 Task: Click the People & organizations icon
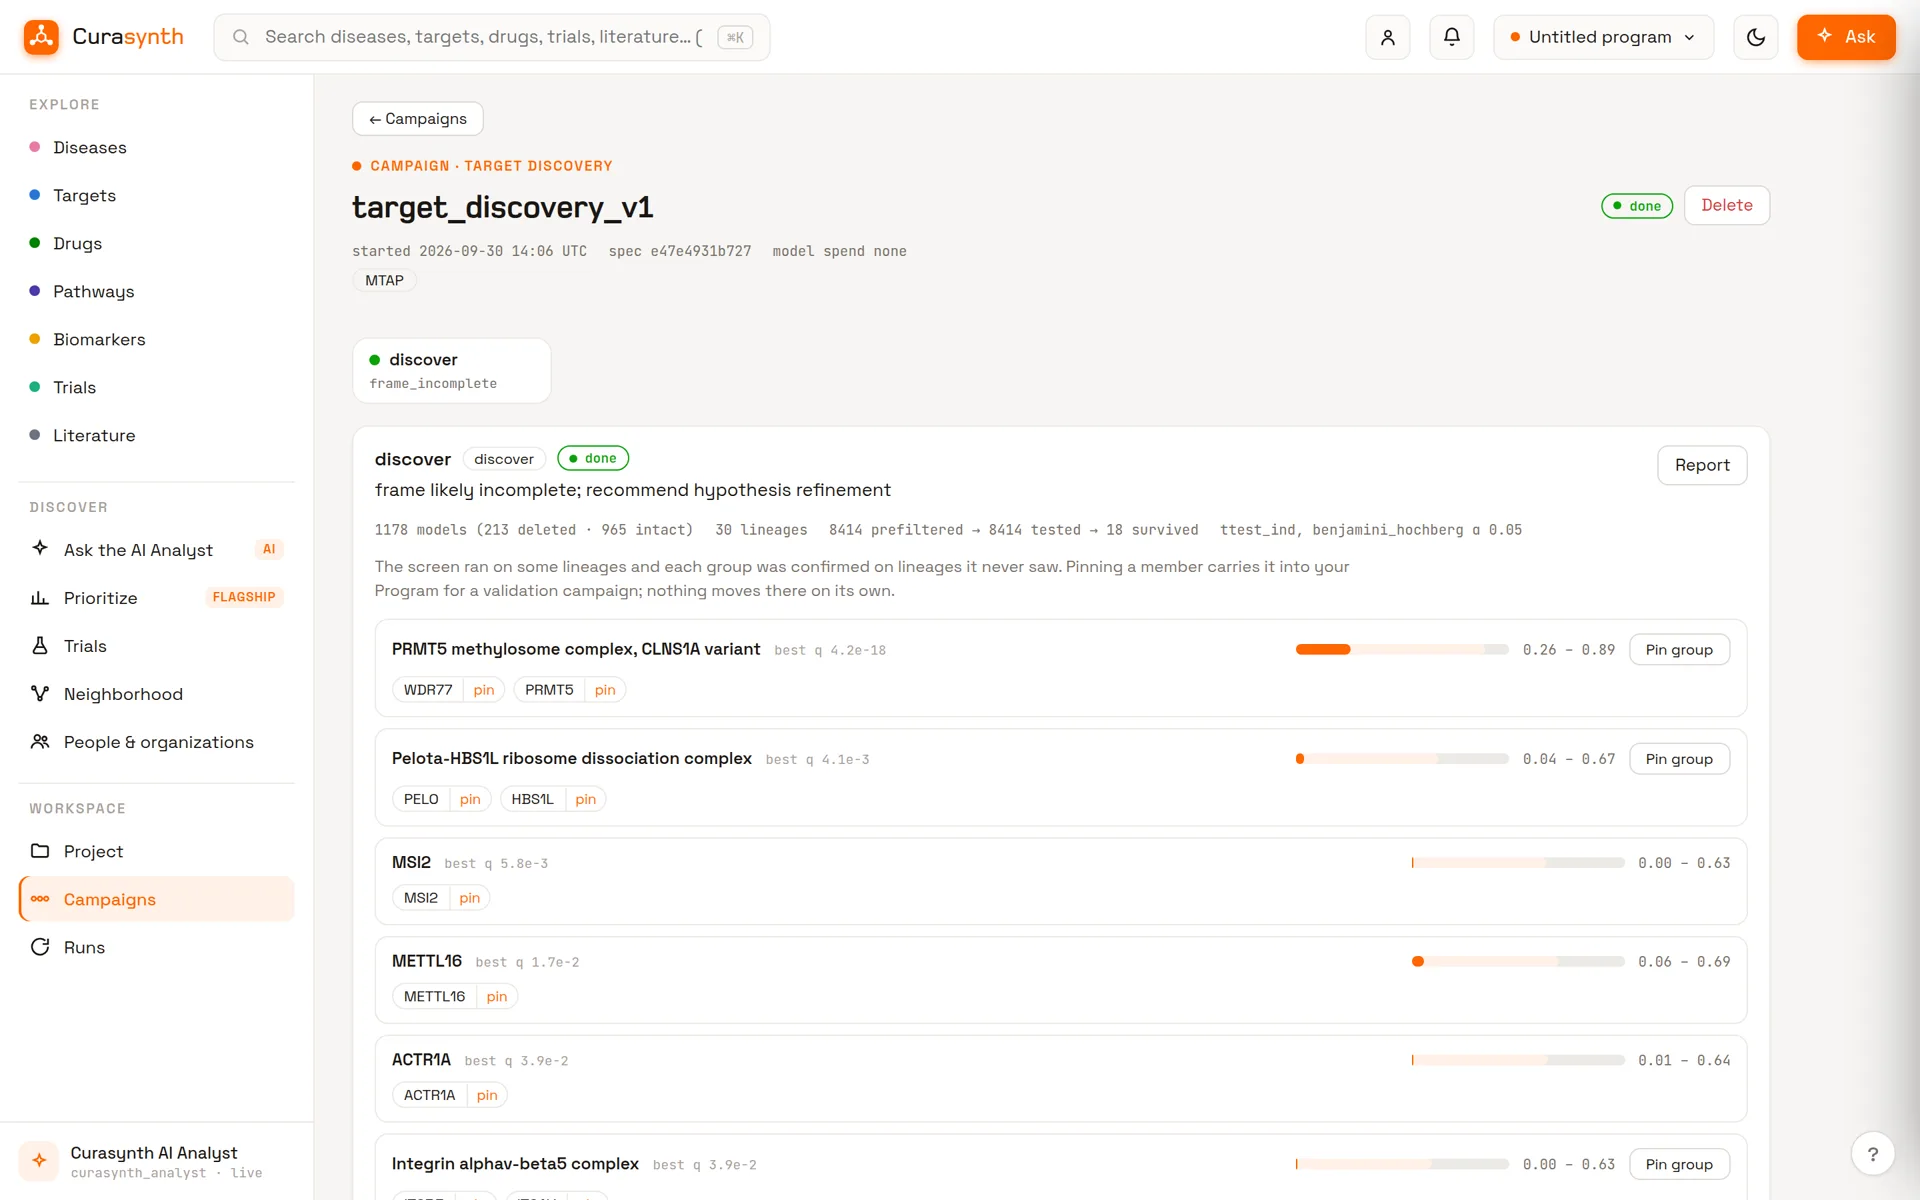pyautogui.click(x=40, y=741)
